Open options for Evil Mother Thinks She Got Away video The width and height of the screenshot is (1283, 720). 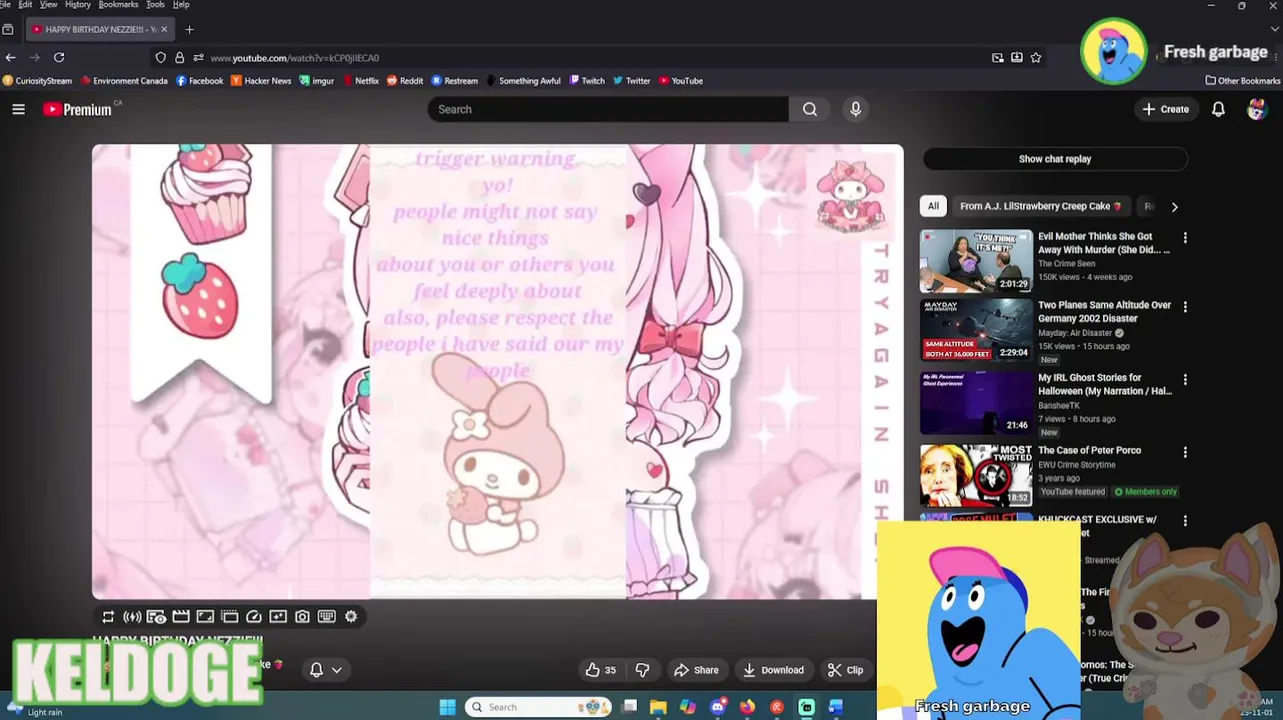(x=1185, y=238)
